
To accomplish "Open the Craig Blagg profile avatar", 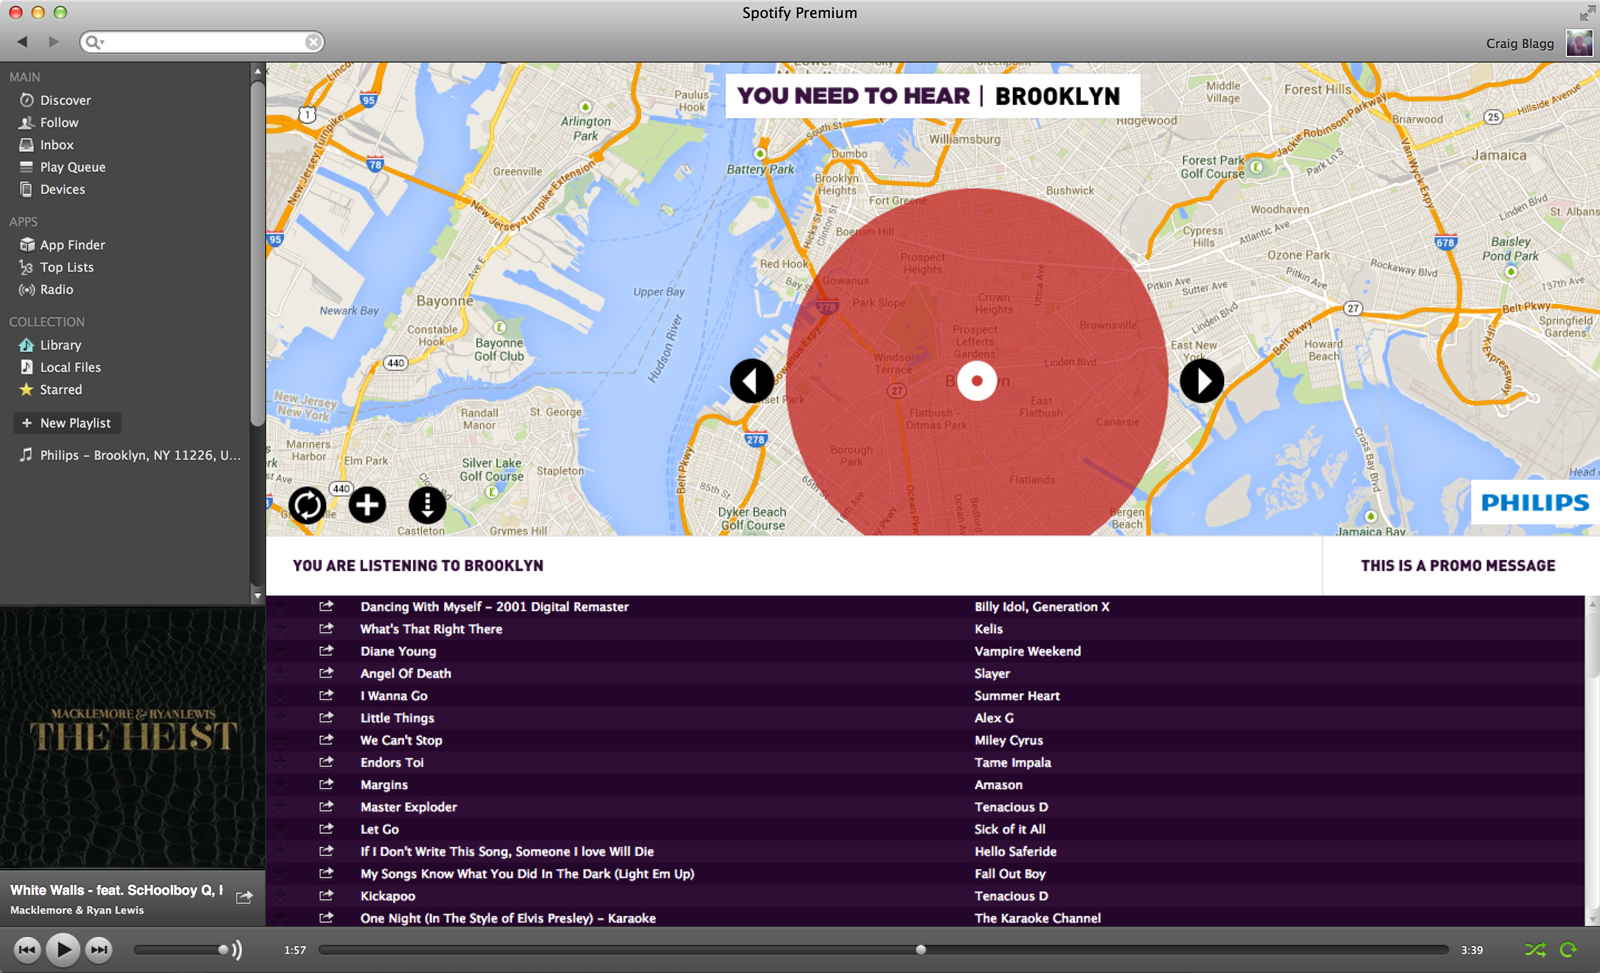I will 1579,43.
